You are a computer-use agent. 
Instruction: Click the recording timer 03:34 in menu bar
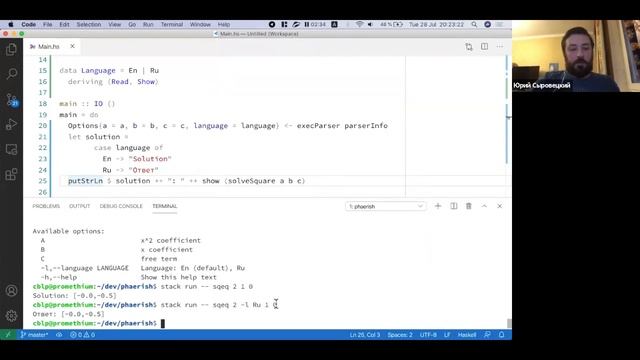315,24
